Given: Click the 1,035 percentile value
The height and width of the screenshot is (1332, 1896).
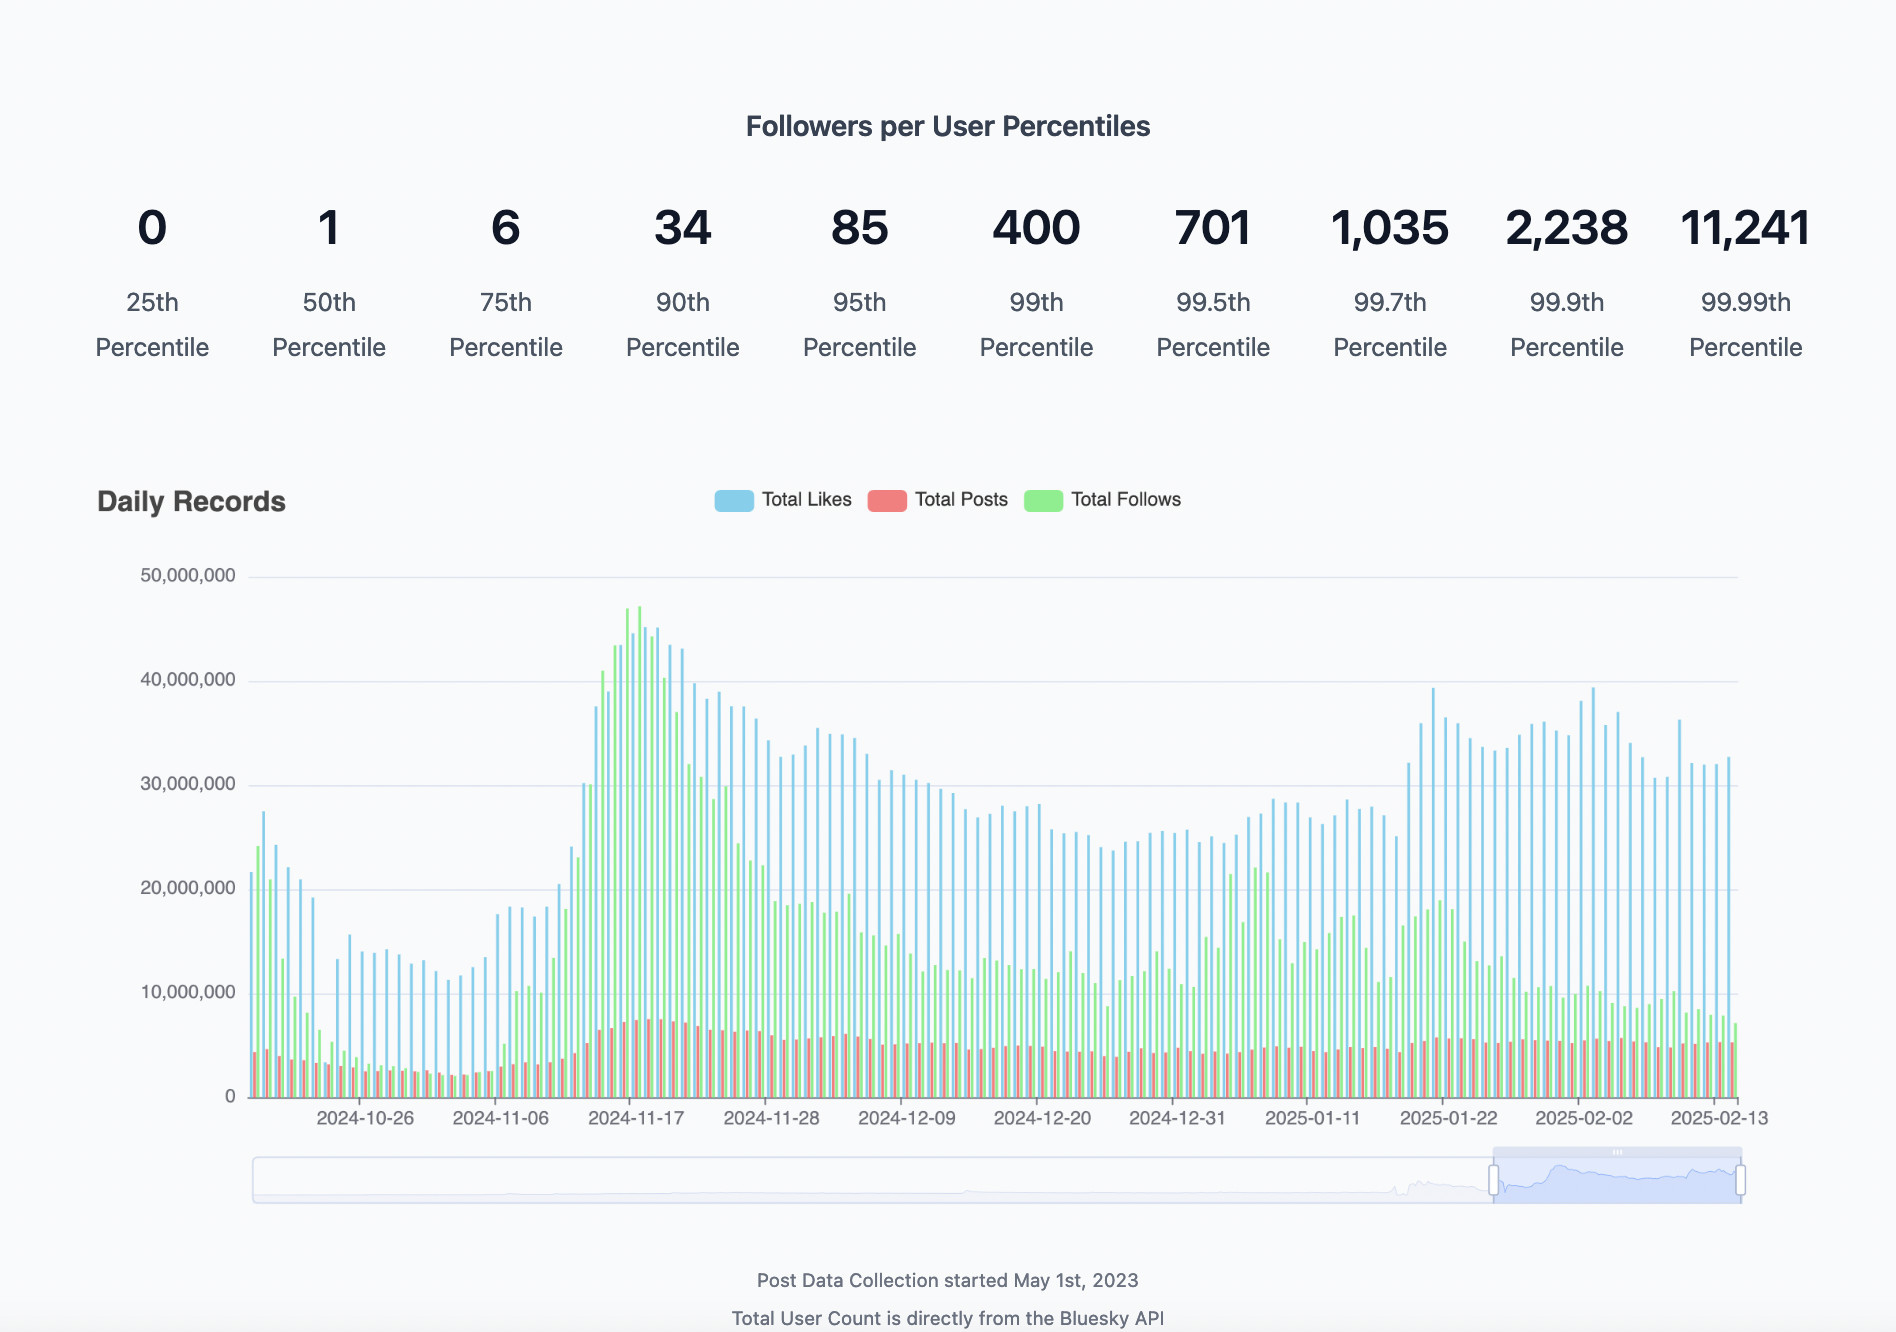Looking at the screenshot, I should [x=1390, y=228].
